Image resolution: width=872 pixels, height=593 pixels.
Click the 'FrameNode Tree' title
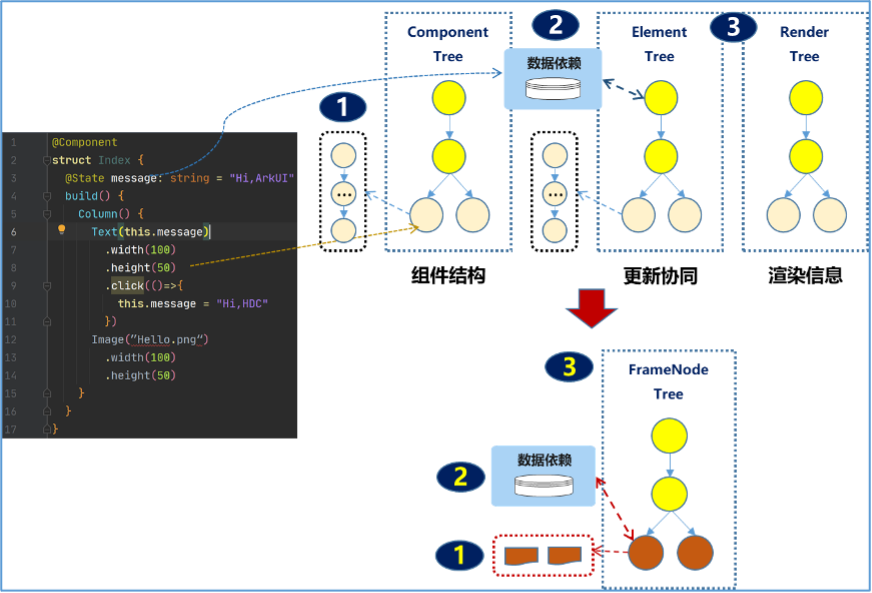coord(668,382)
